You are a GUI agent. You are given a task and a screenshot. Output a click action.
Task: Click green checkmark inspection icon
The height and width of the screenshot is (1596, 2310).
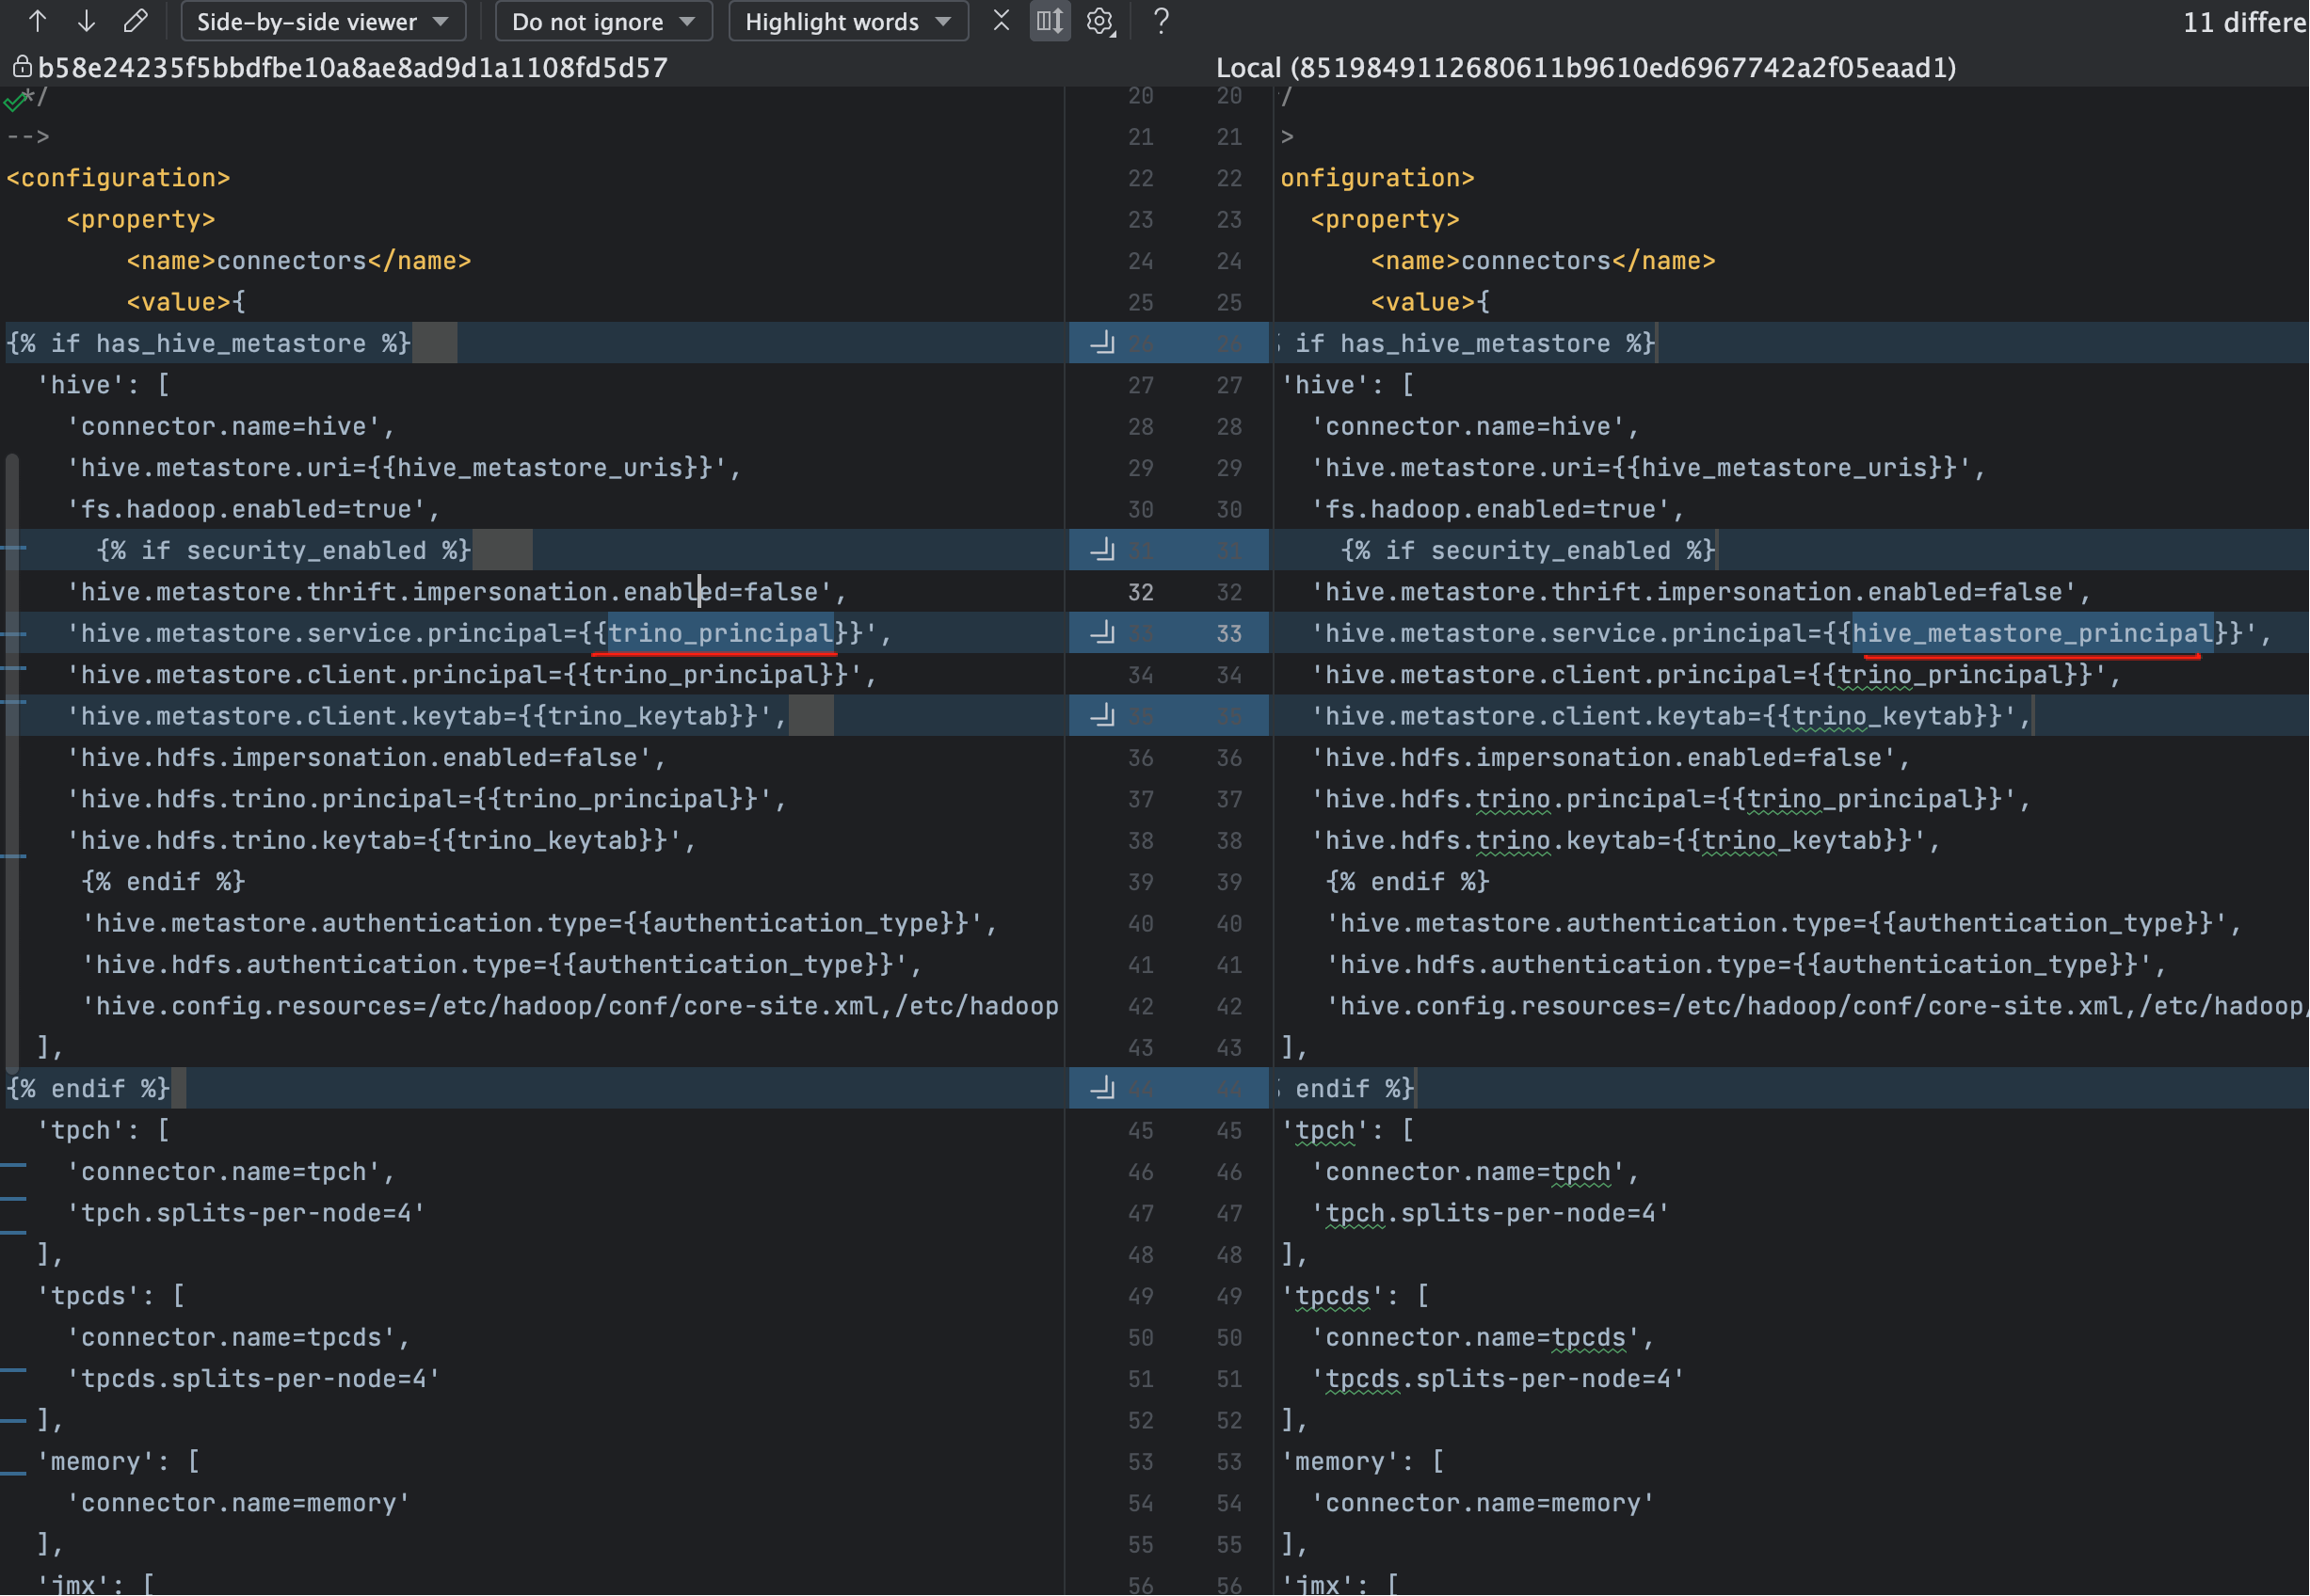pyautogui.click(x=15, y=101)
